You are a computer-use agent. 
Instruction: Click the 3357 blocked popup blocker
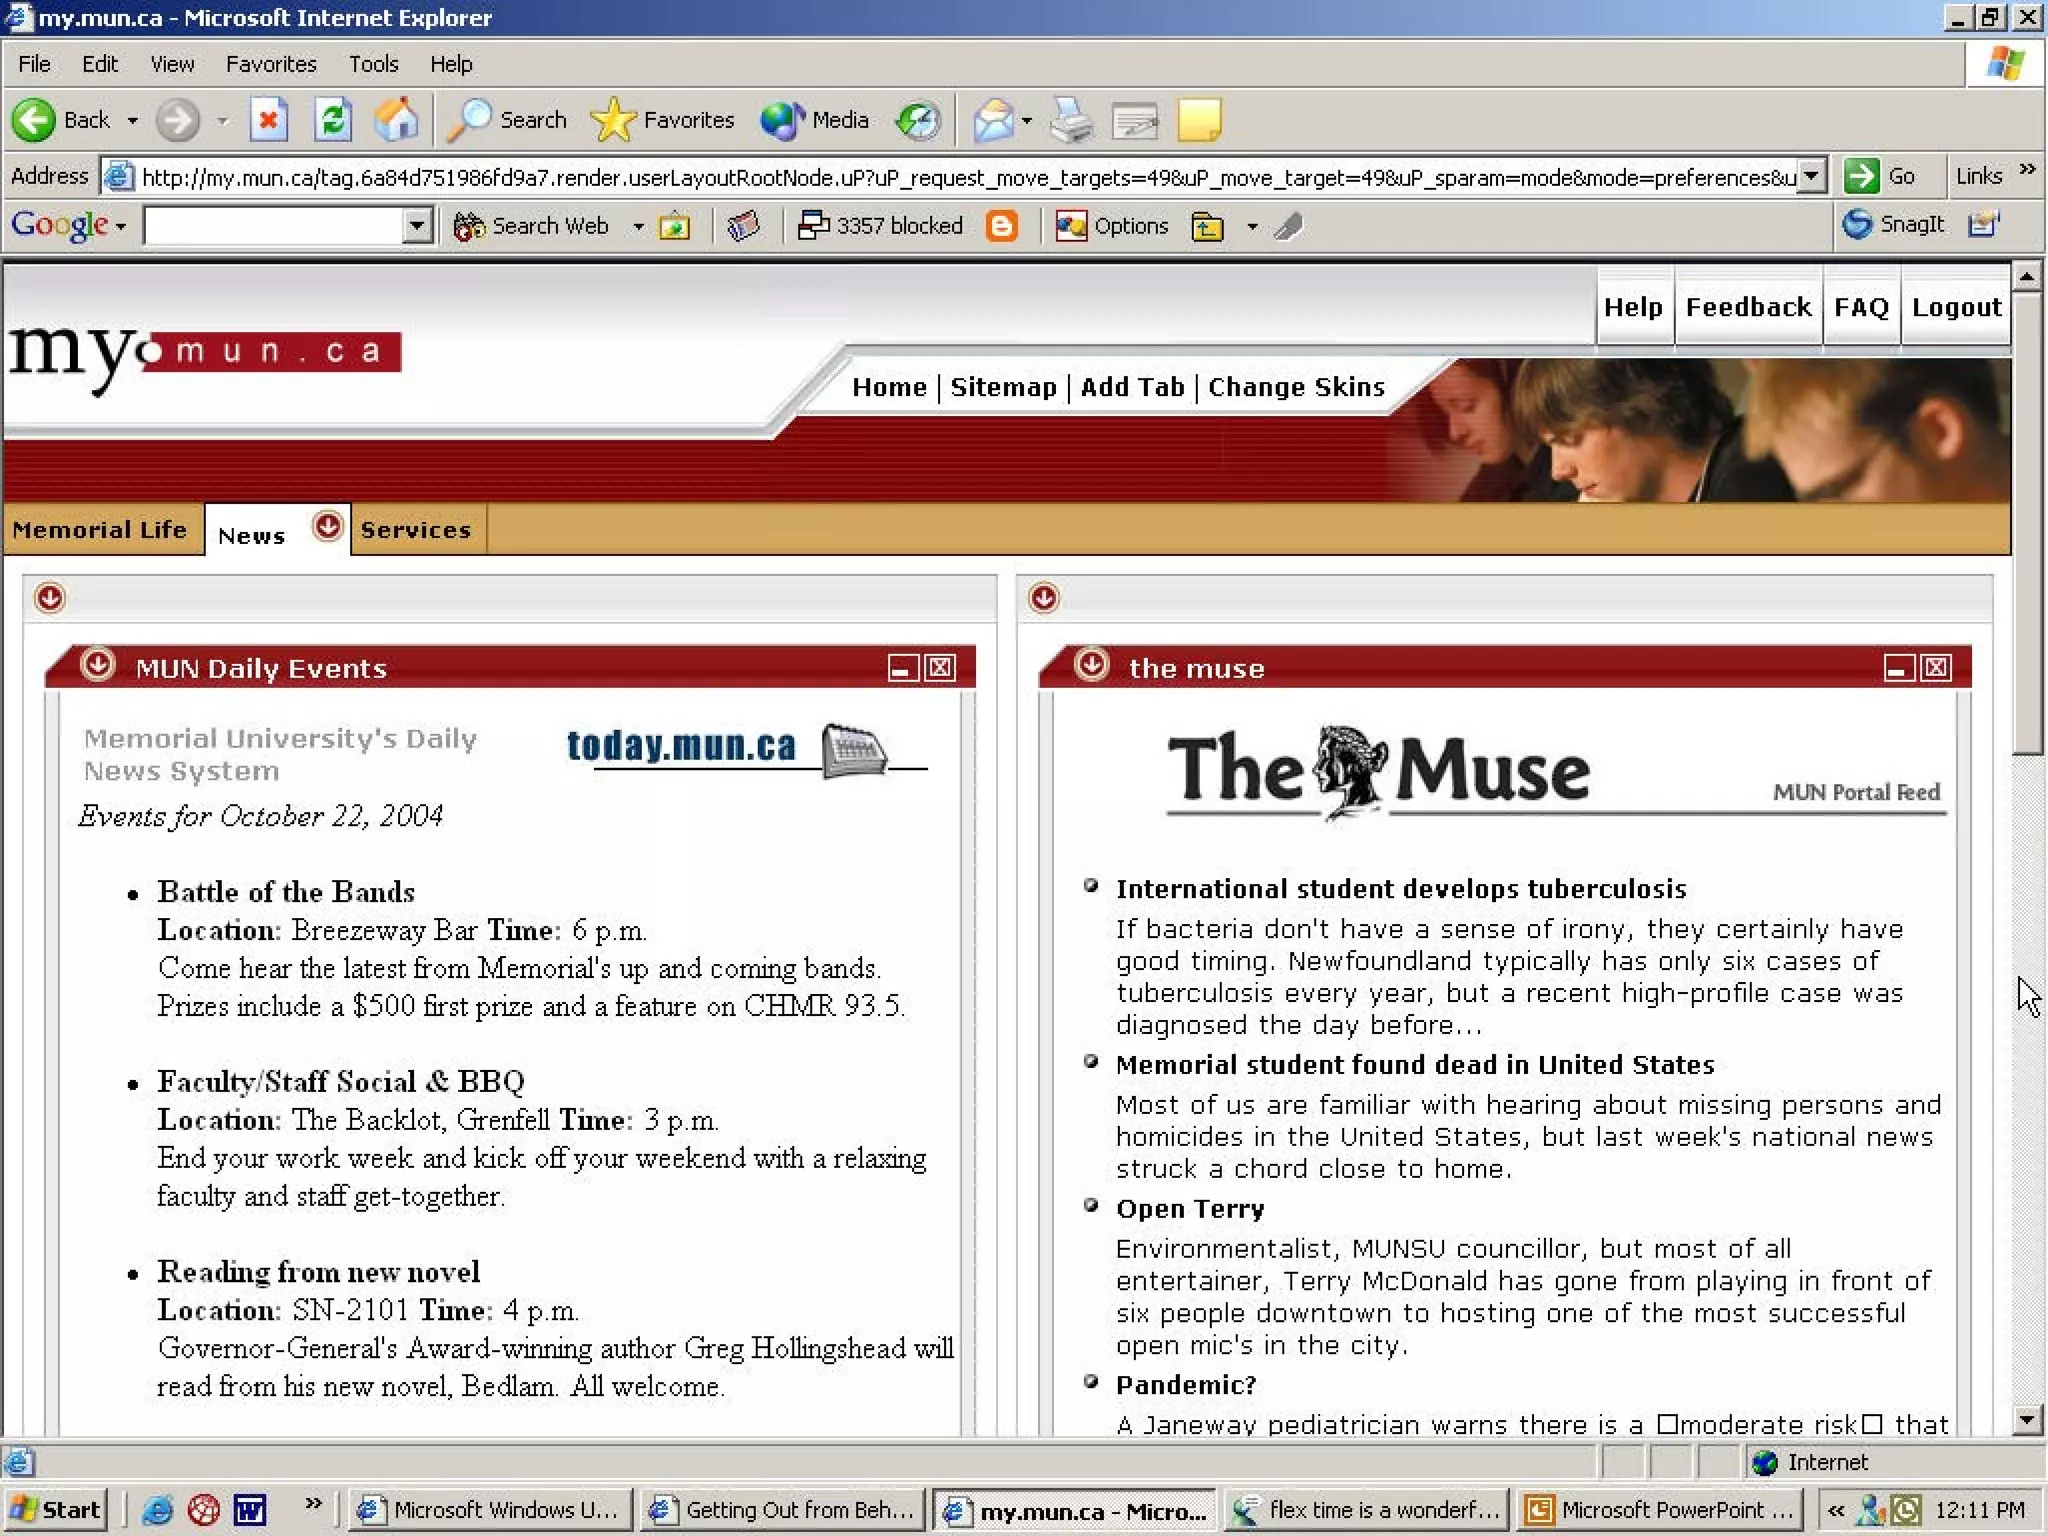[880, 226]
